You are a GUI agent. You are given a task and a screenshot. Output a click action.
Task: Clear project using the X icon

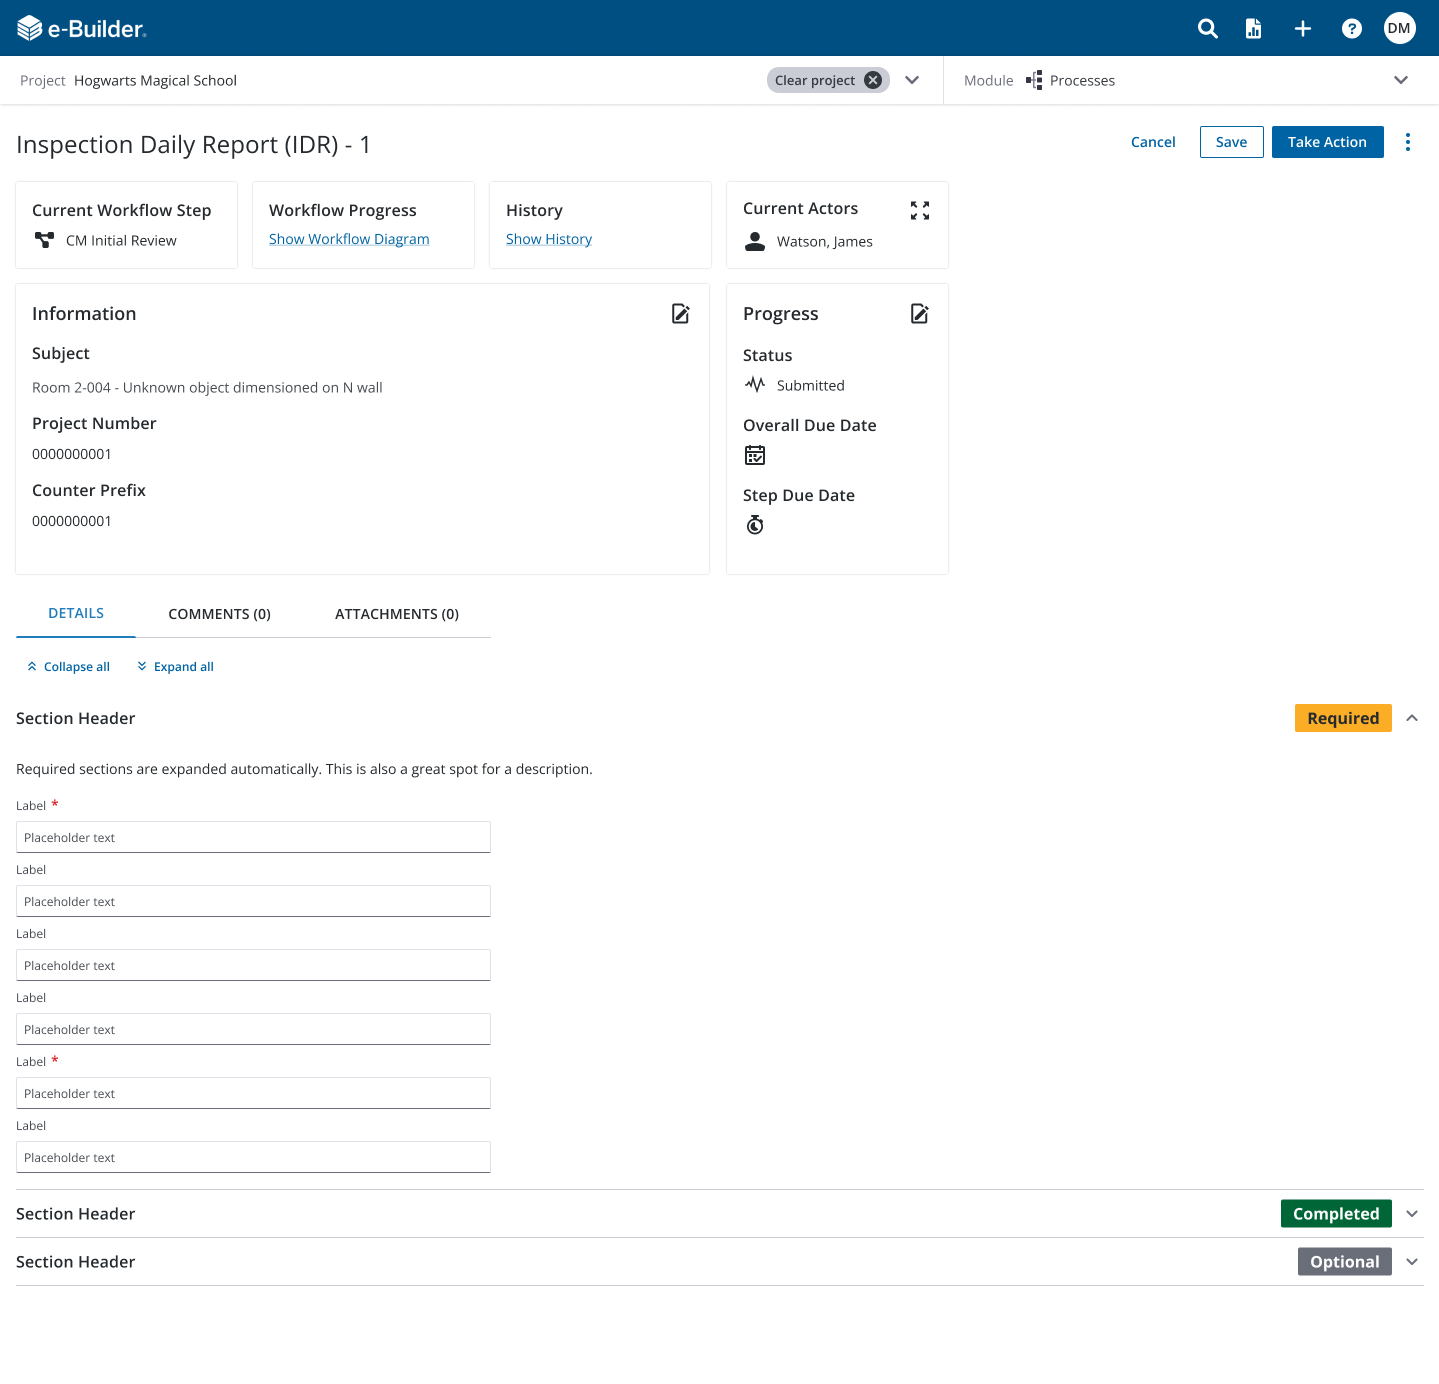tap(873, 80)
